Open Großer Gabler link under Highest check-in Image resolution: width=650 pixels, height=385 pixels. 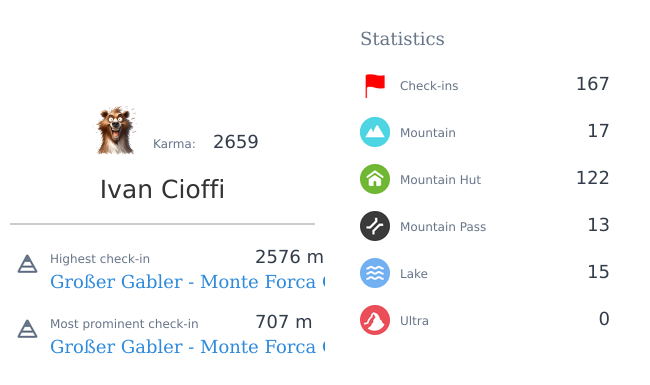[187, 282]
